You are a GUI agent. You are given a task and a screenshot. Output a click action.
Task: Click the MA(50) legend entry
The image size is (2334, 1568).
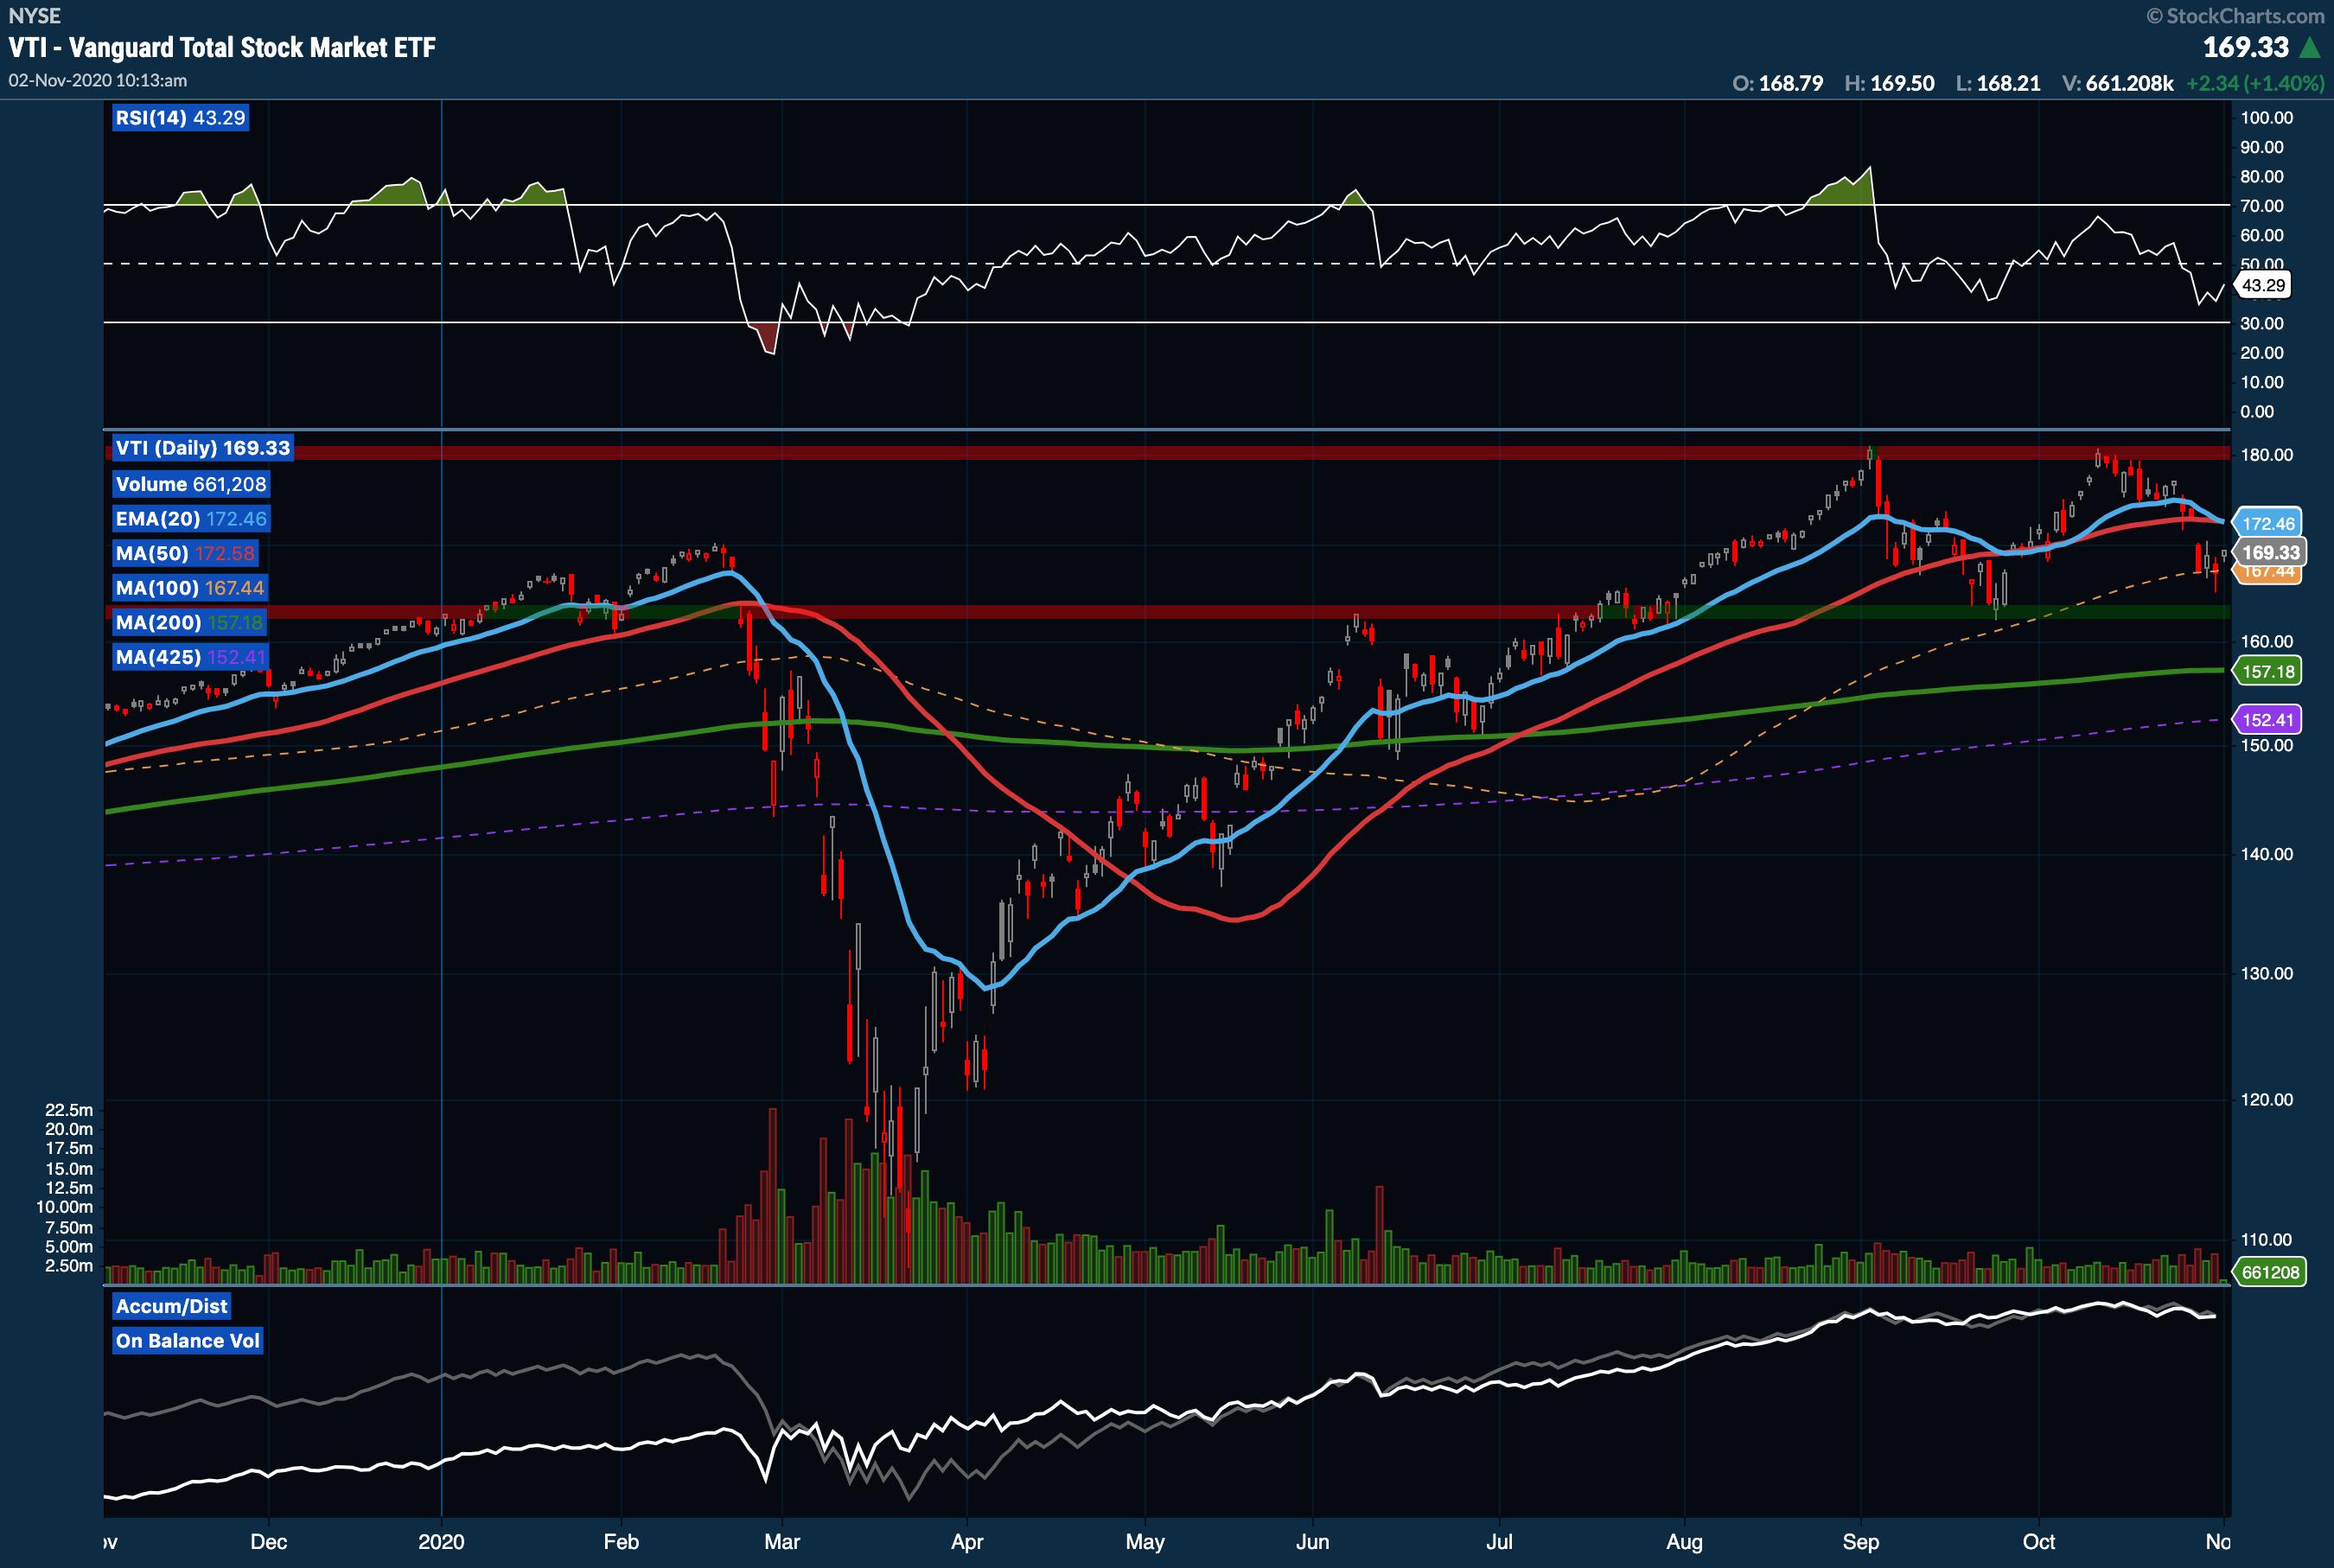pos(185,553)
